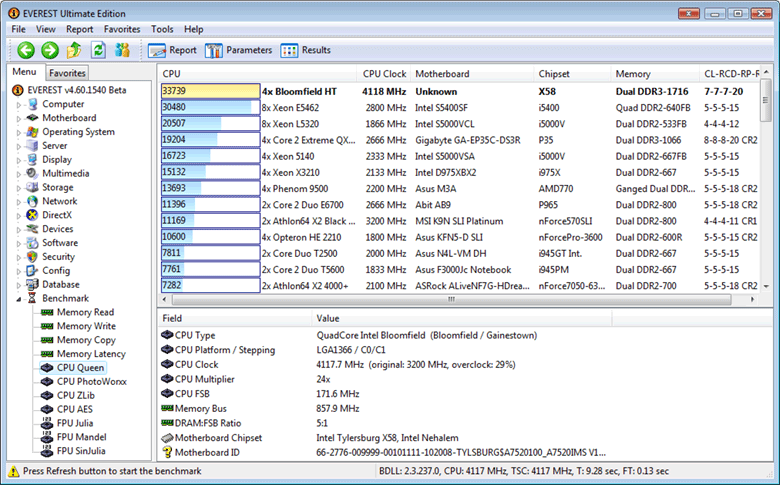This screenshot has height=485, width=780.
Task: Collapse the Benchmark tree node
Action: 19,299
